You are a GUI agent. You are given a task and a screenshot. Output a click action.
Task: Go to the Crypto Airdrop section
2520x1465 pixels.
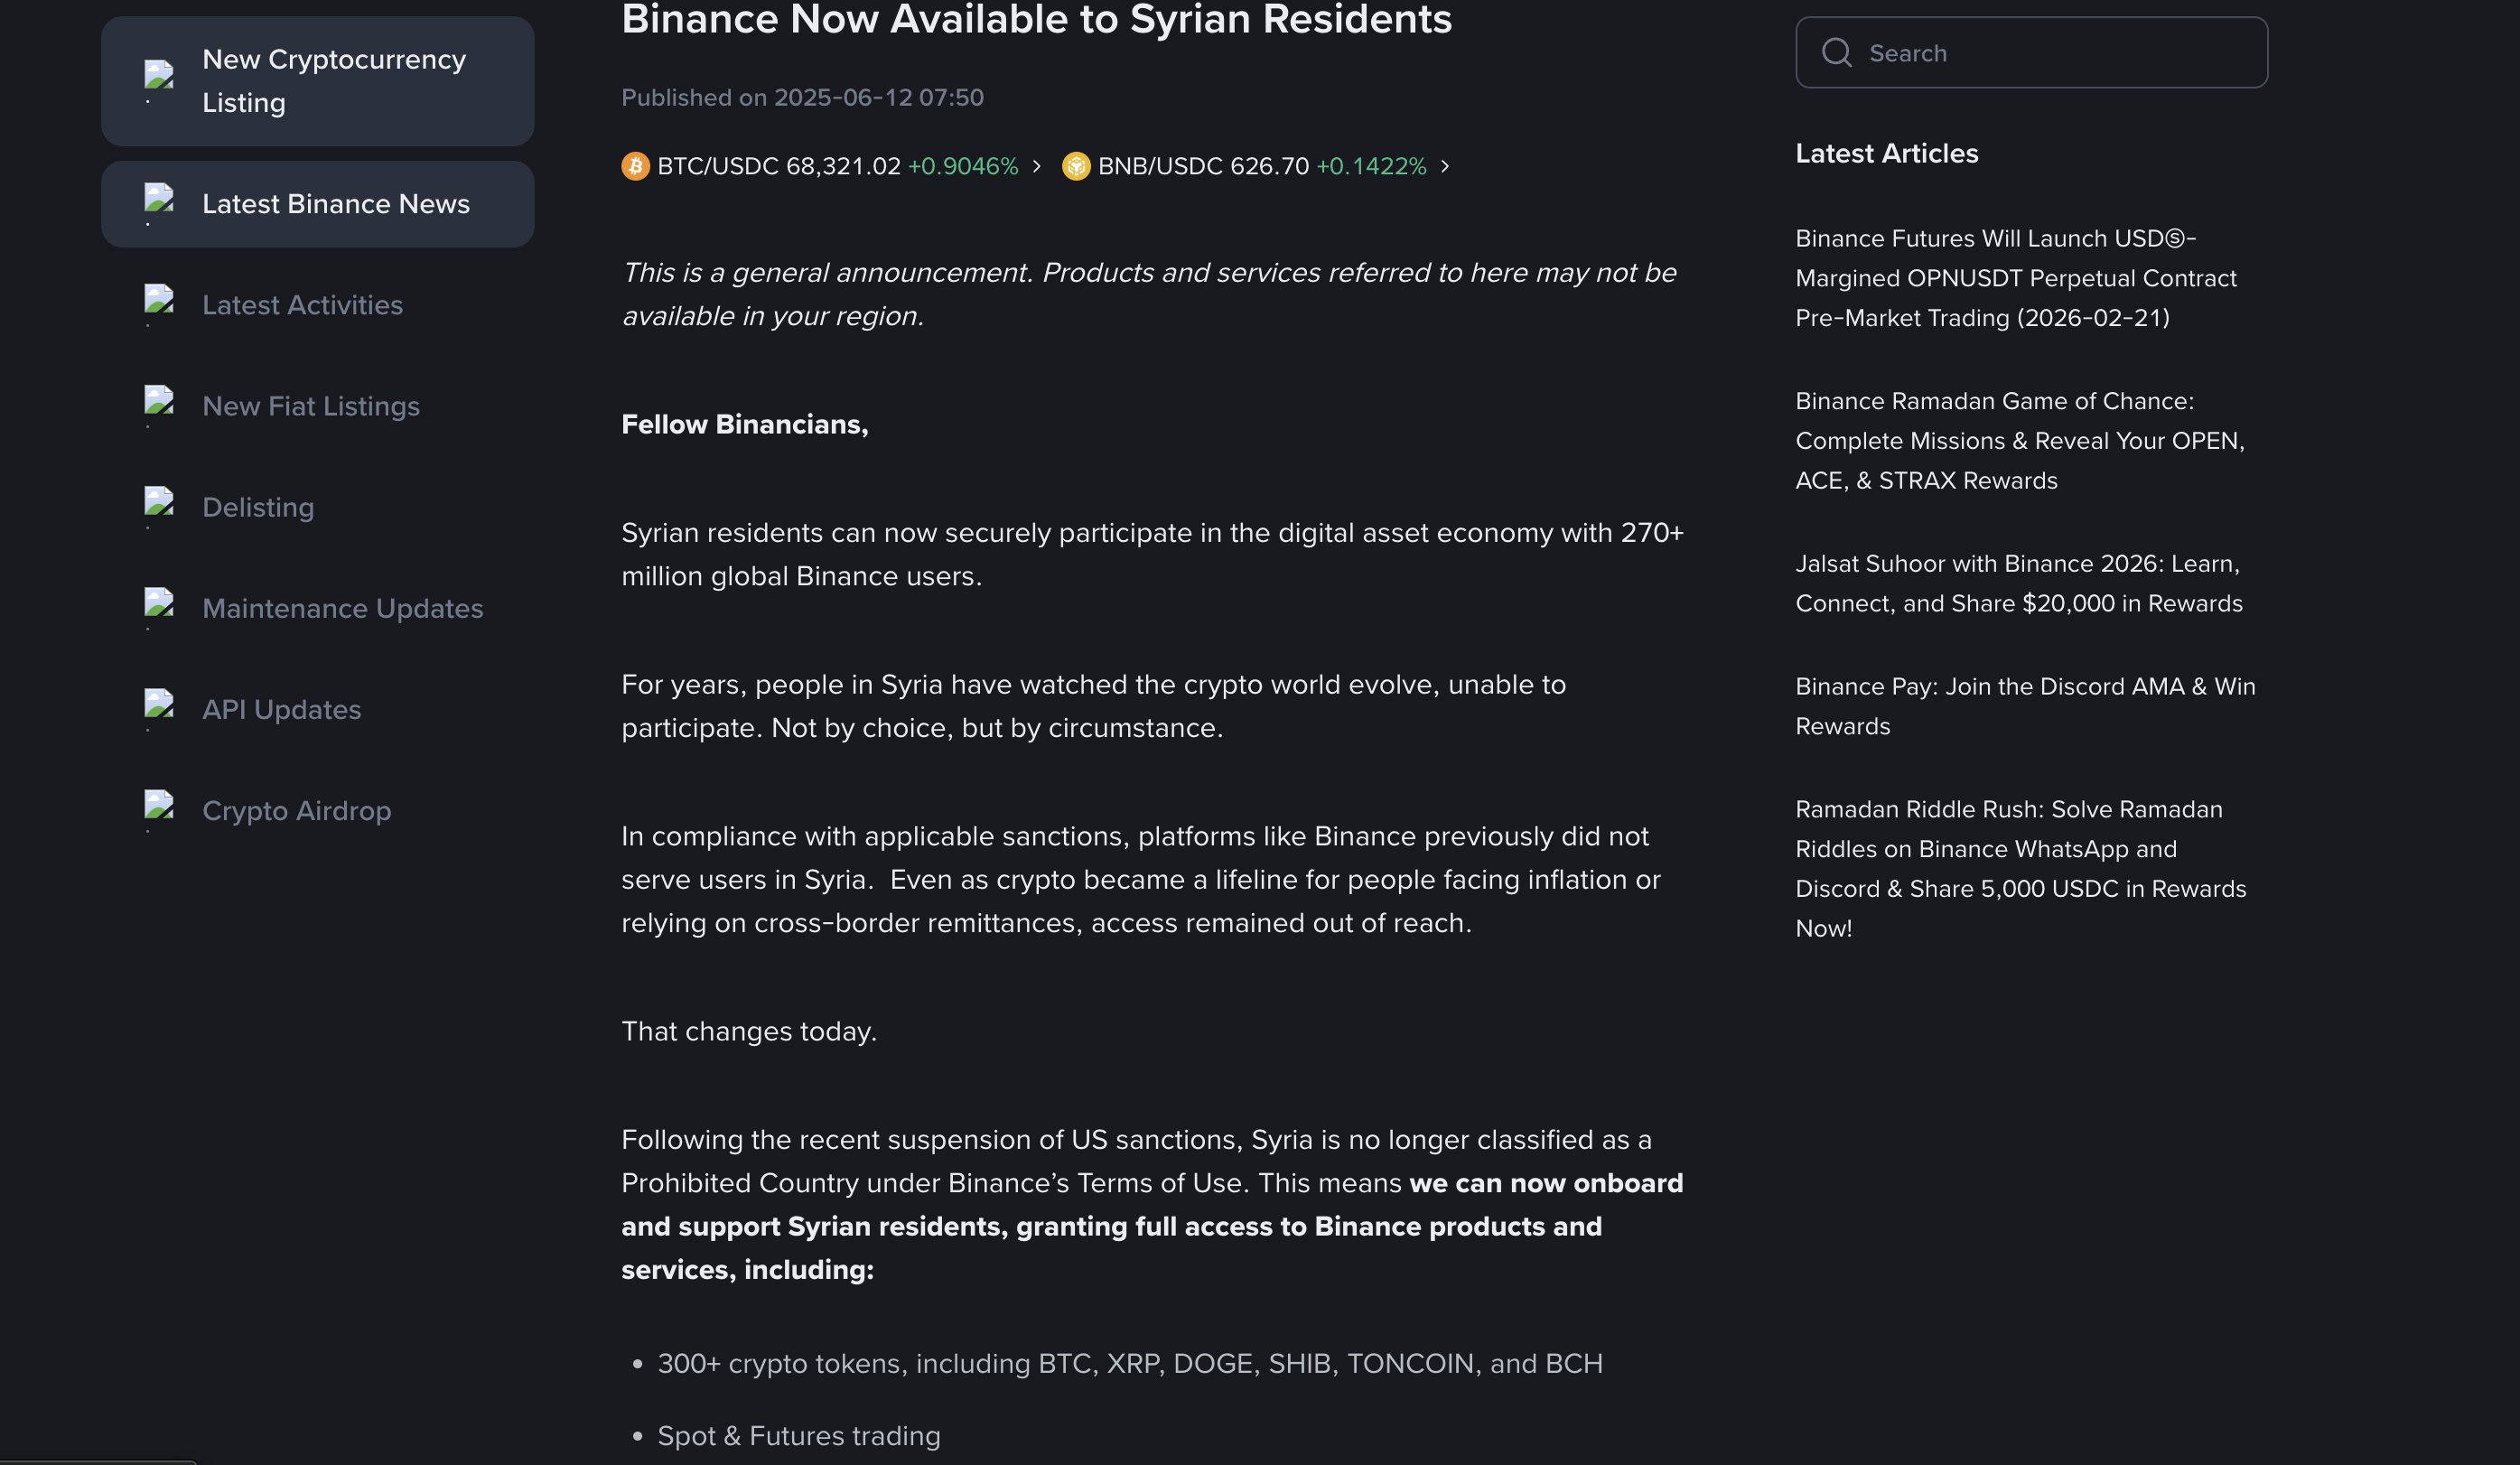point(296,810)
